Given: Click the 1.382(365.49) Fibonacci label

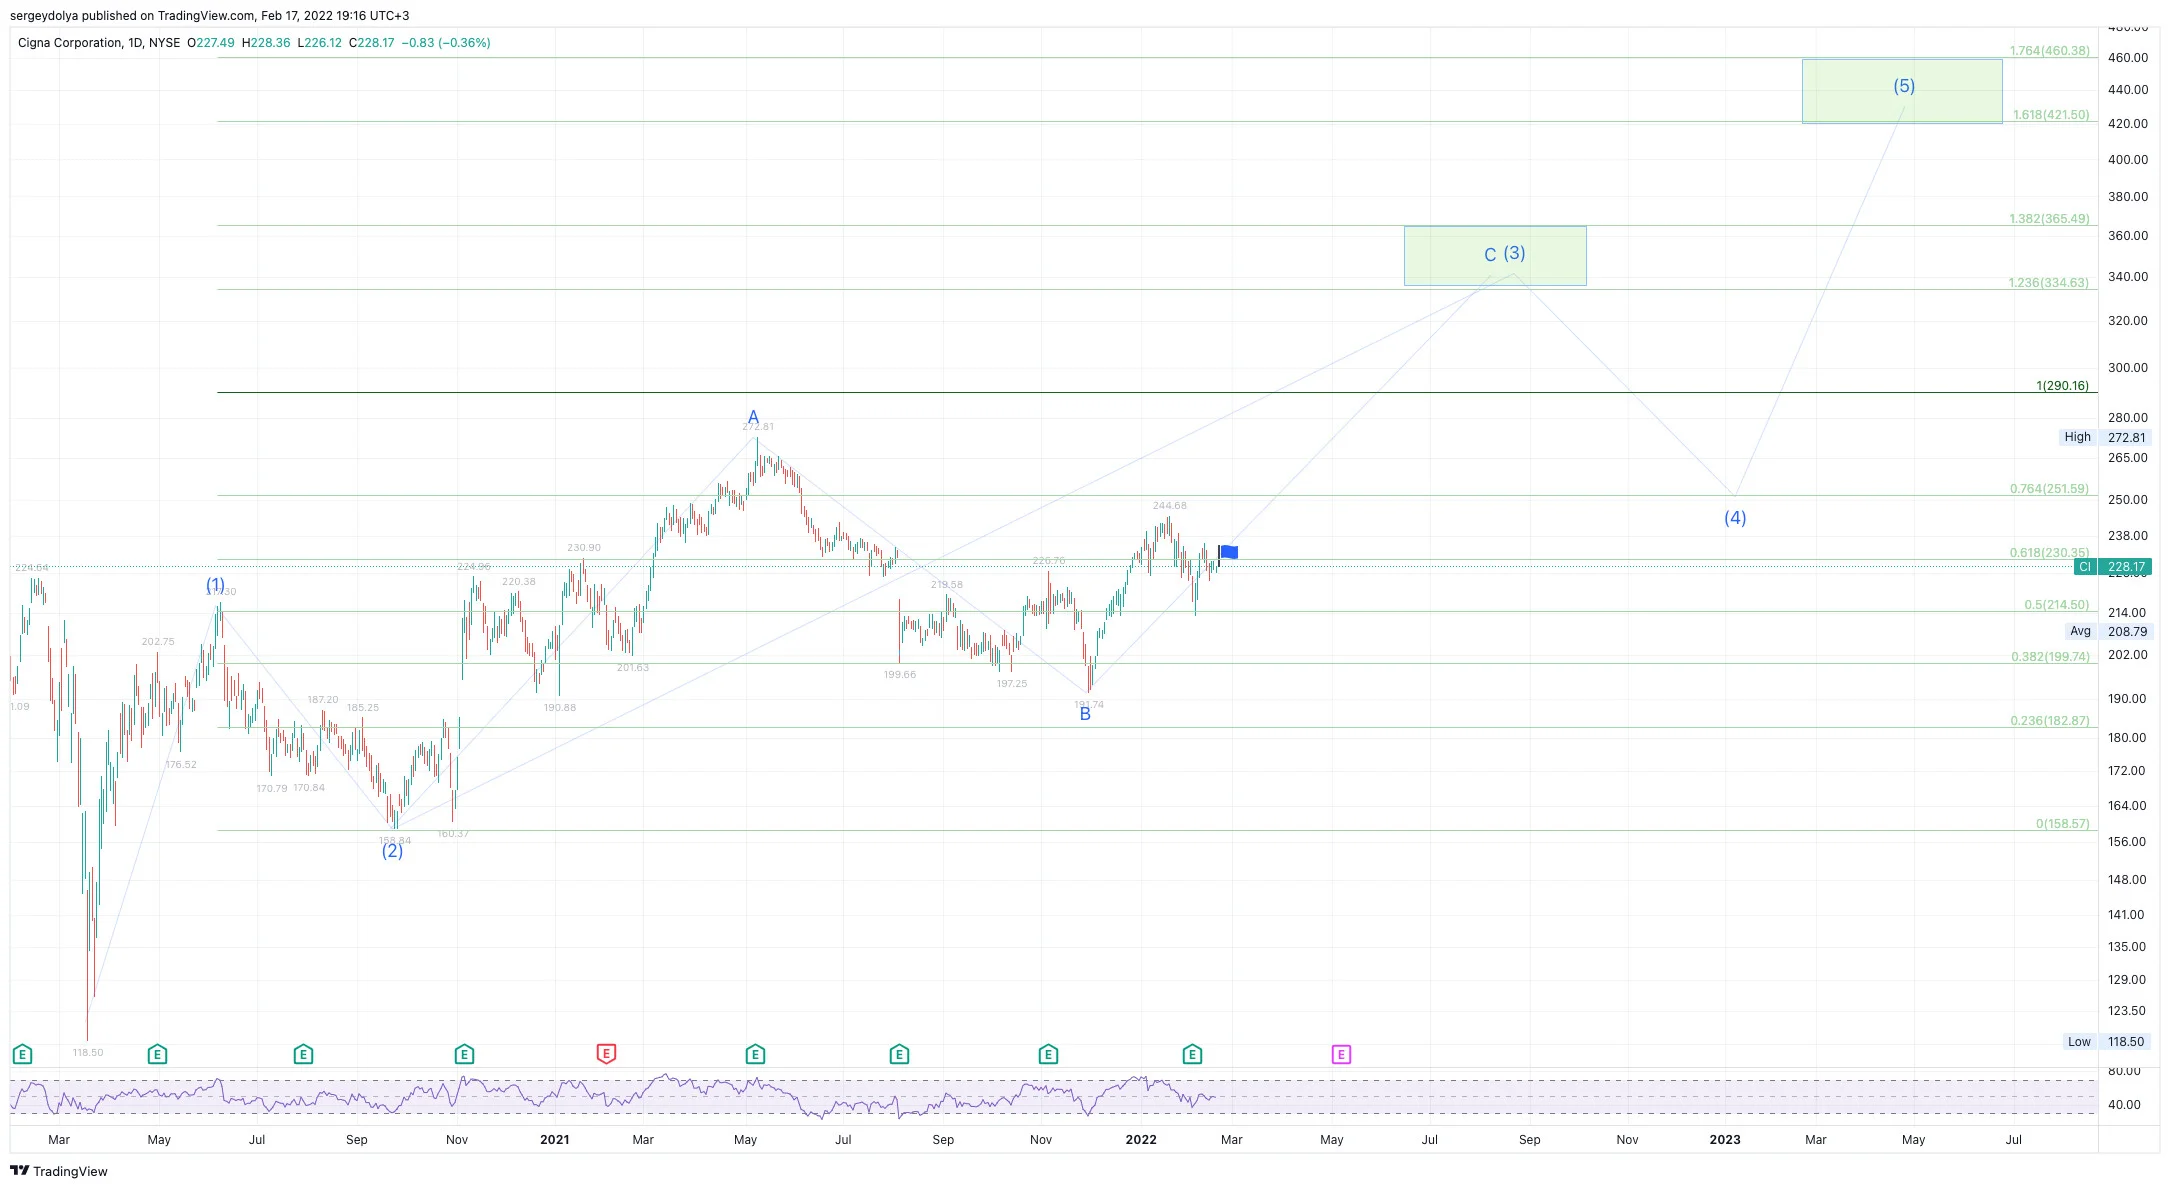Looking at the screenshot, I should point(2049,219).
